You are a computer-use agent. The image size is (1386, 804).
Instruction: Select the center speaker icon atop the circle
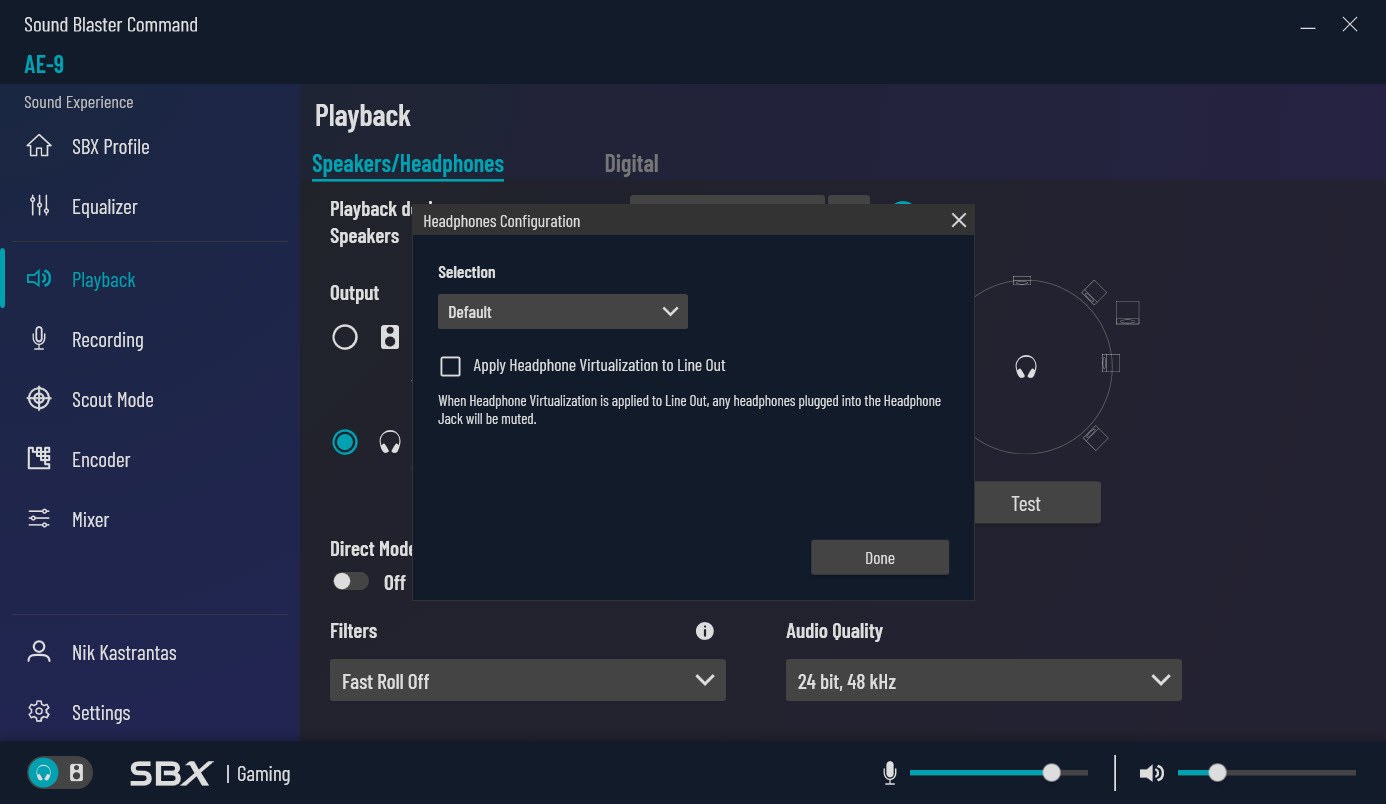click(1021, 280)
